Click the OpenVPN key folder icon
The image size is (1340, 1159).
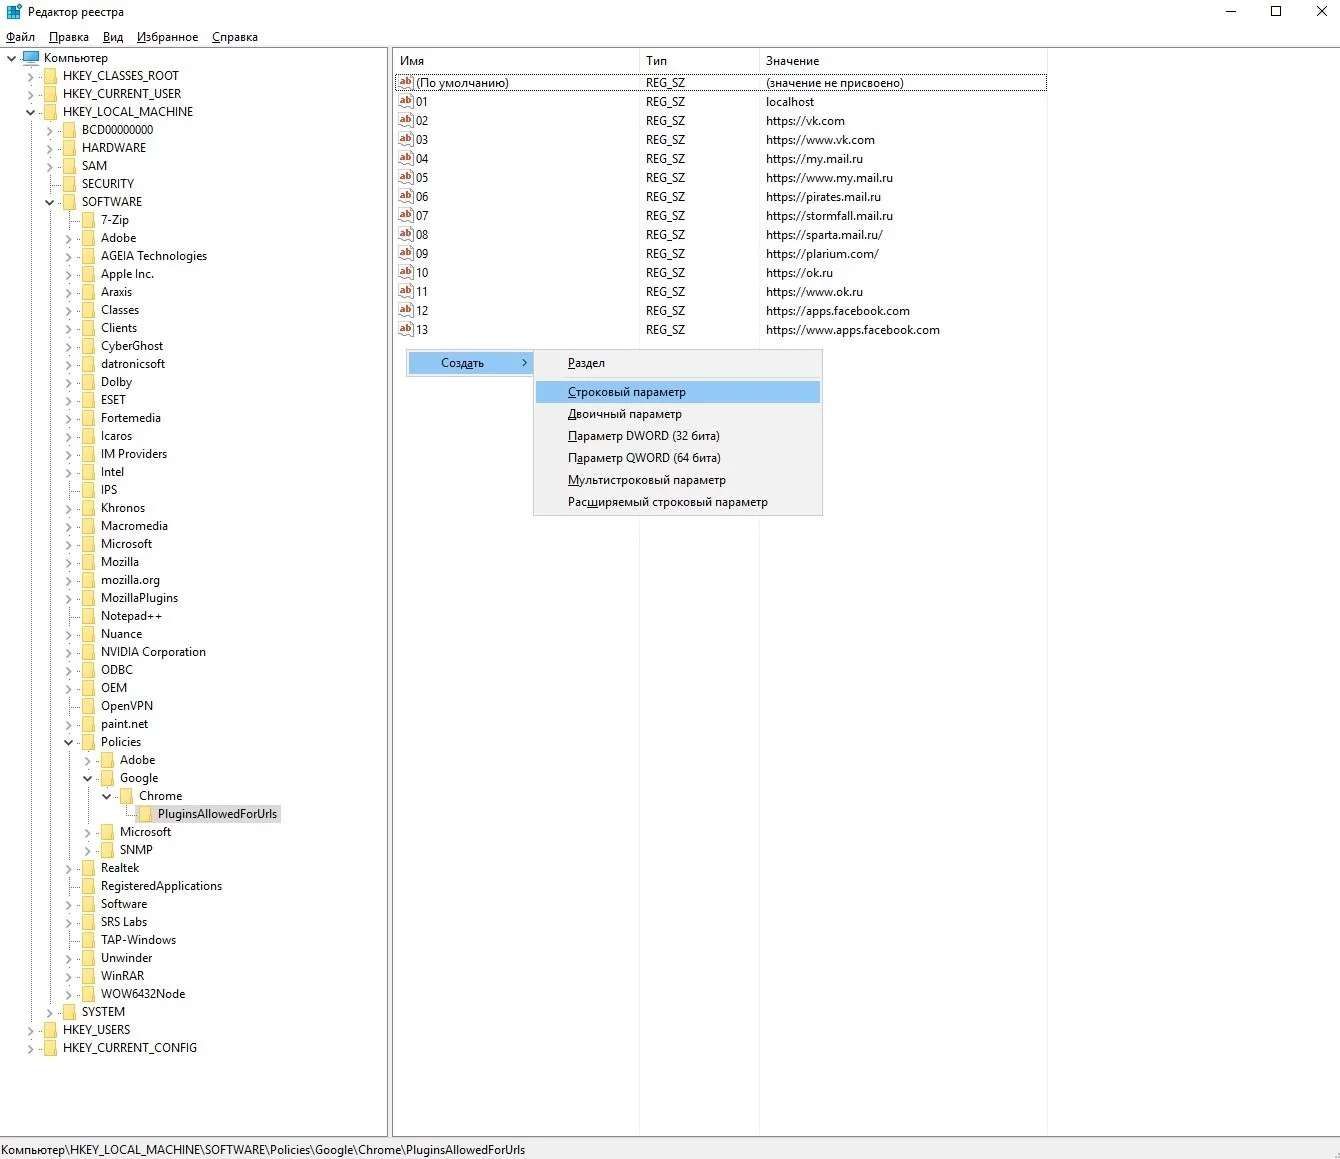tap(87, 706)
